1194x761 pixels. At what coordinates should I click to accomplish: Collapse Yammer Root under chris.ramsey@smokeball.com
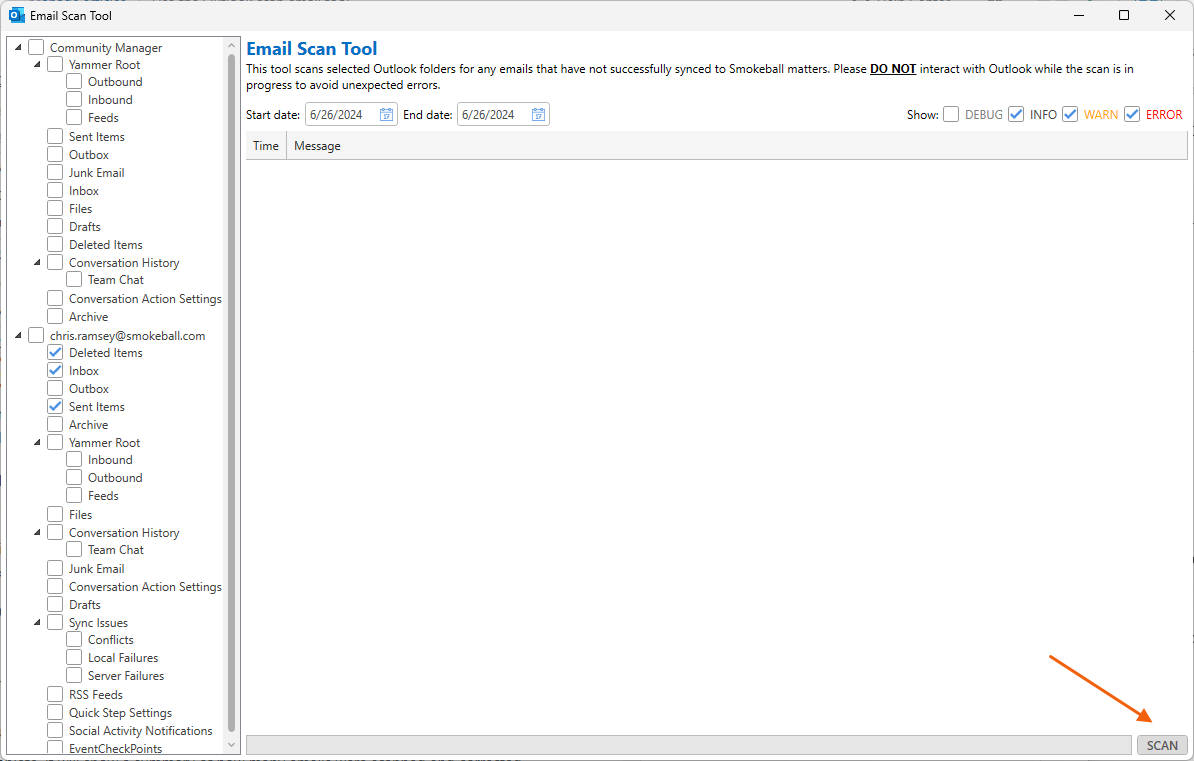tap(37, 443)
